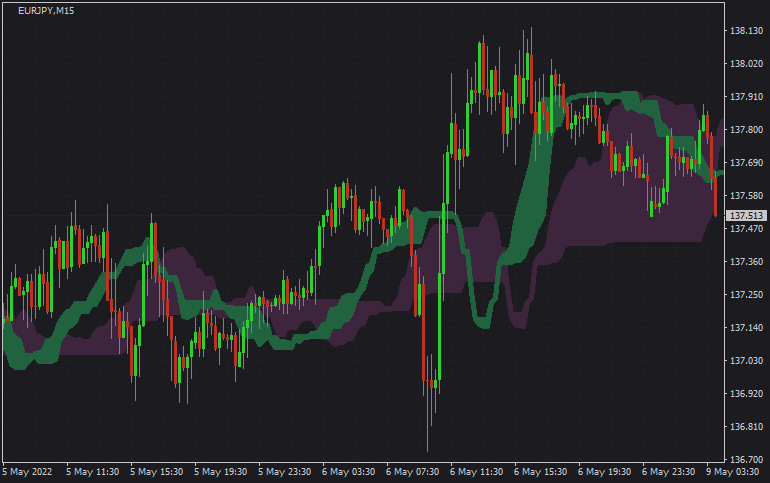770x483 pixels.
Task: Click the 6 May 07:30 time label
Action: pyautogui.click(x=412, y=472)
